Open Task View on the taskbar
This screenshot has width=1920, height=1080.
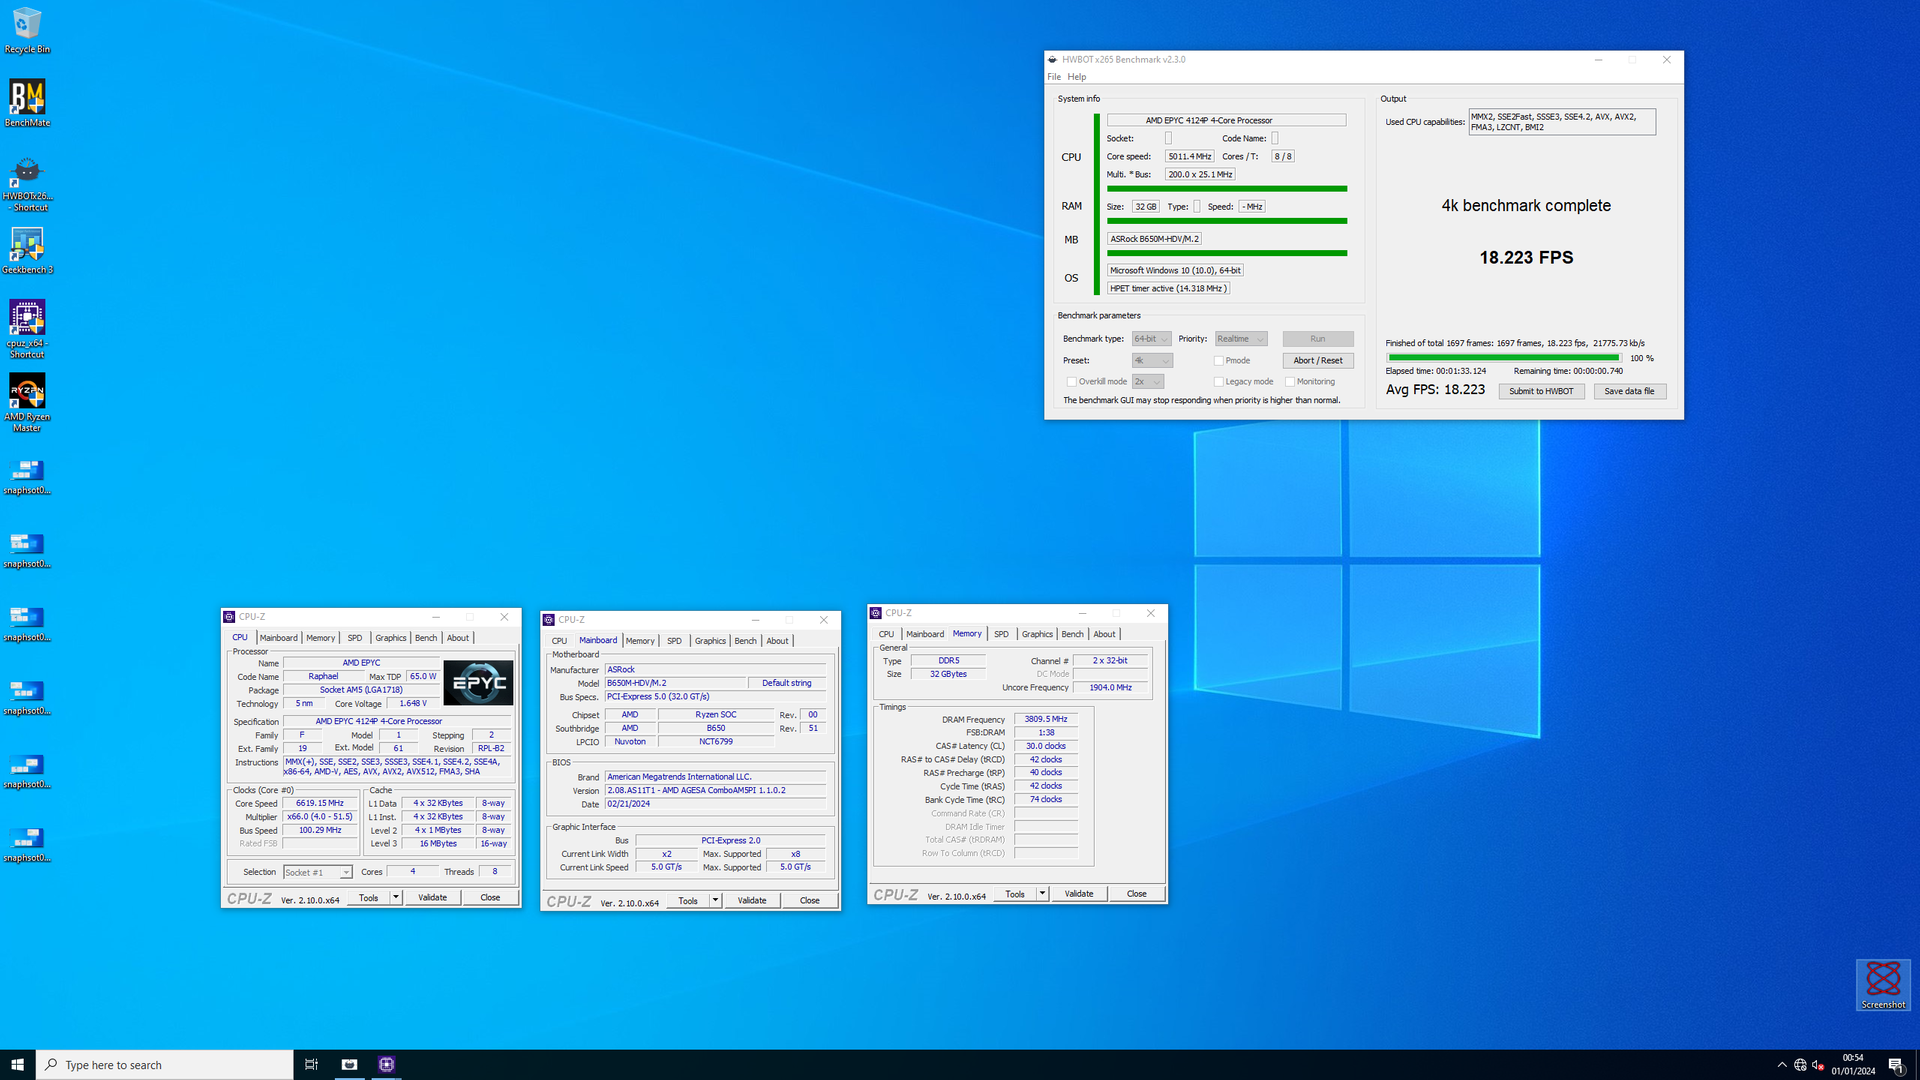[x=311, y=1065]
